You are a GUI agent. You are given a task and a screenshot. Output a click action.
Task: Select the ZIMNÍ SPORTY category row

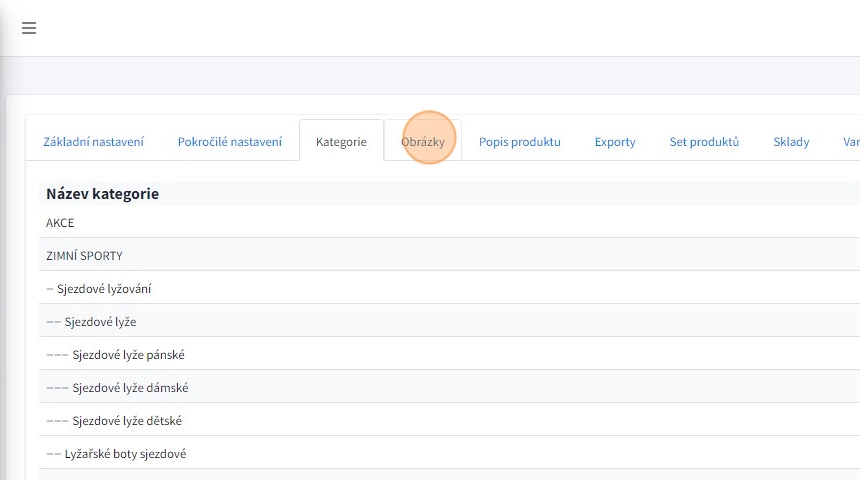pyautogui.click(x=84, y=256)
